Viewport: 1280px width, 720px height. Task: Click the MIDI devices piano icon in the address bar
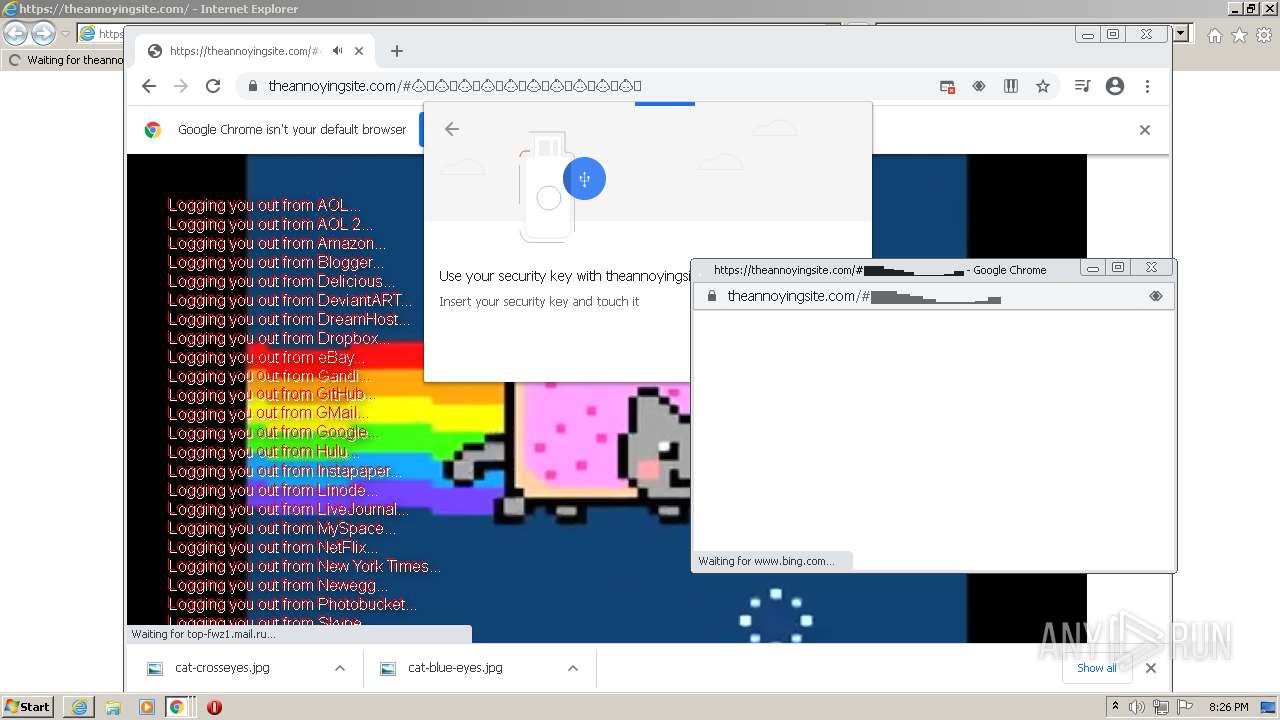(1011, 86)
